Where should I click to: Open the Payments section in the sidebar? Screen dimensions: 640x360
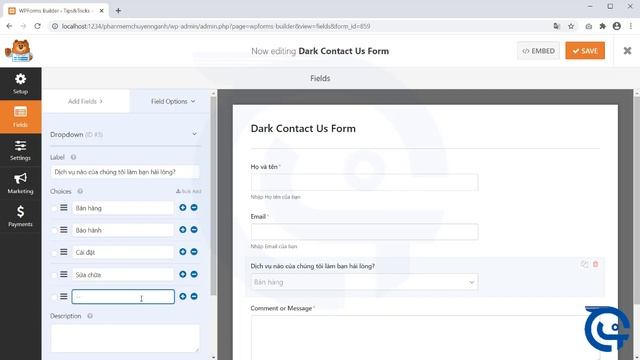click(20, 216)
